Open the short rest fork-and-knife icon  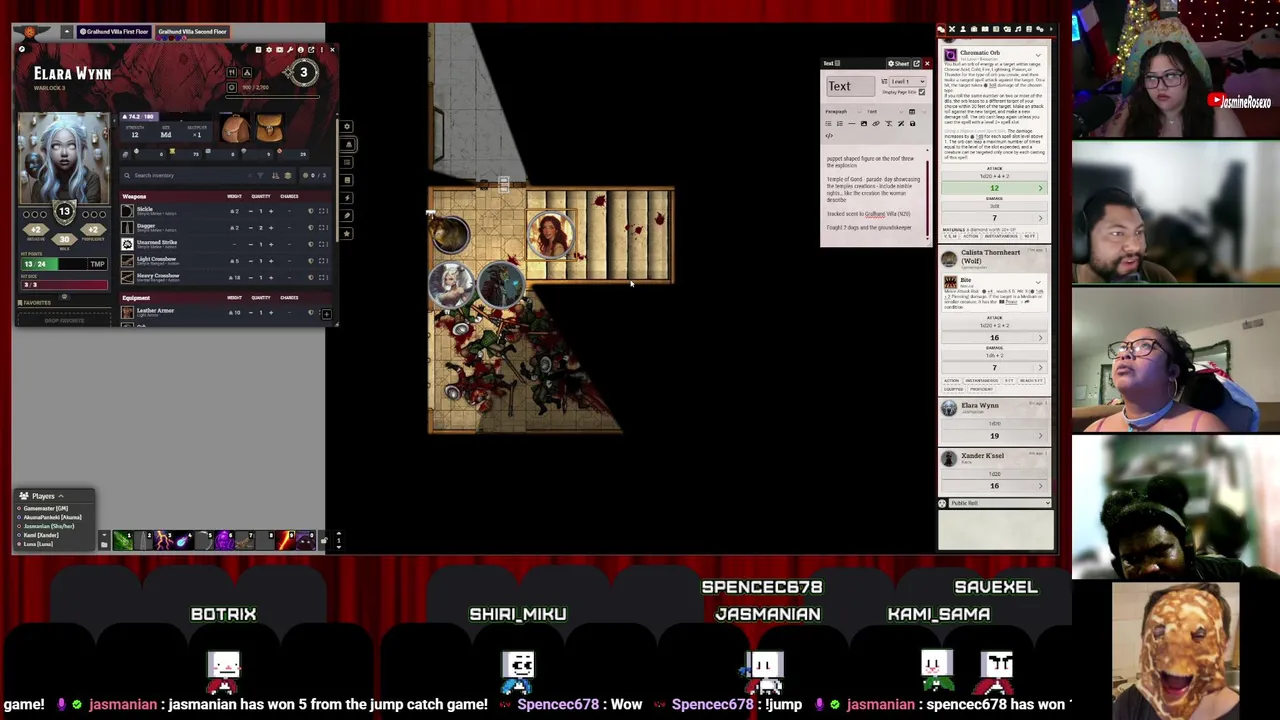click(x=232, y=72)
